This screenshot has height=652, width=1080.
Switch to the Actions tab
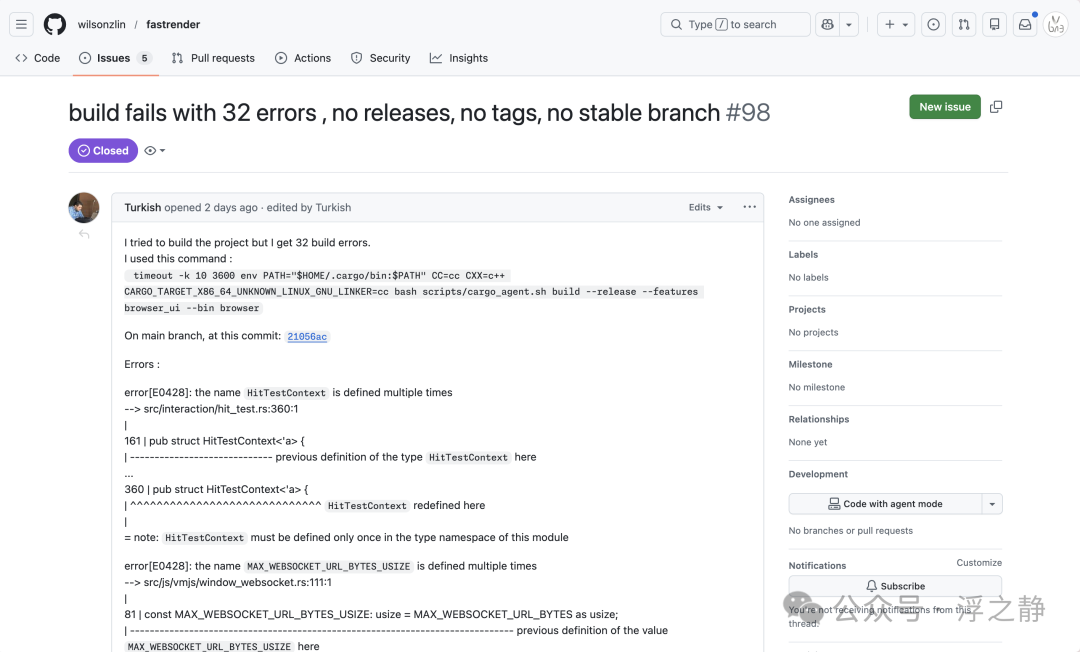303,59
